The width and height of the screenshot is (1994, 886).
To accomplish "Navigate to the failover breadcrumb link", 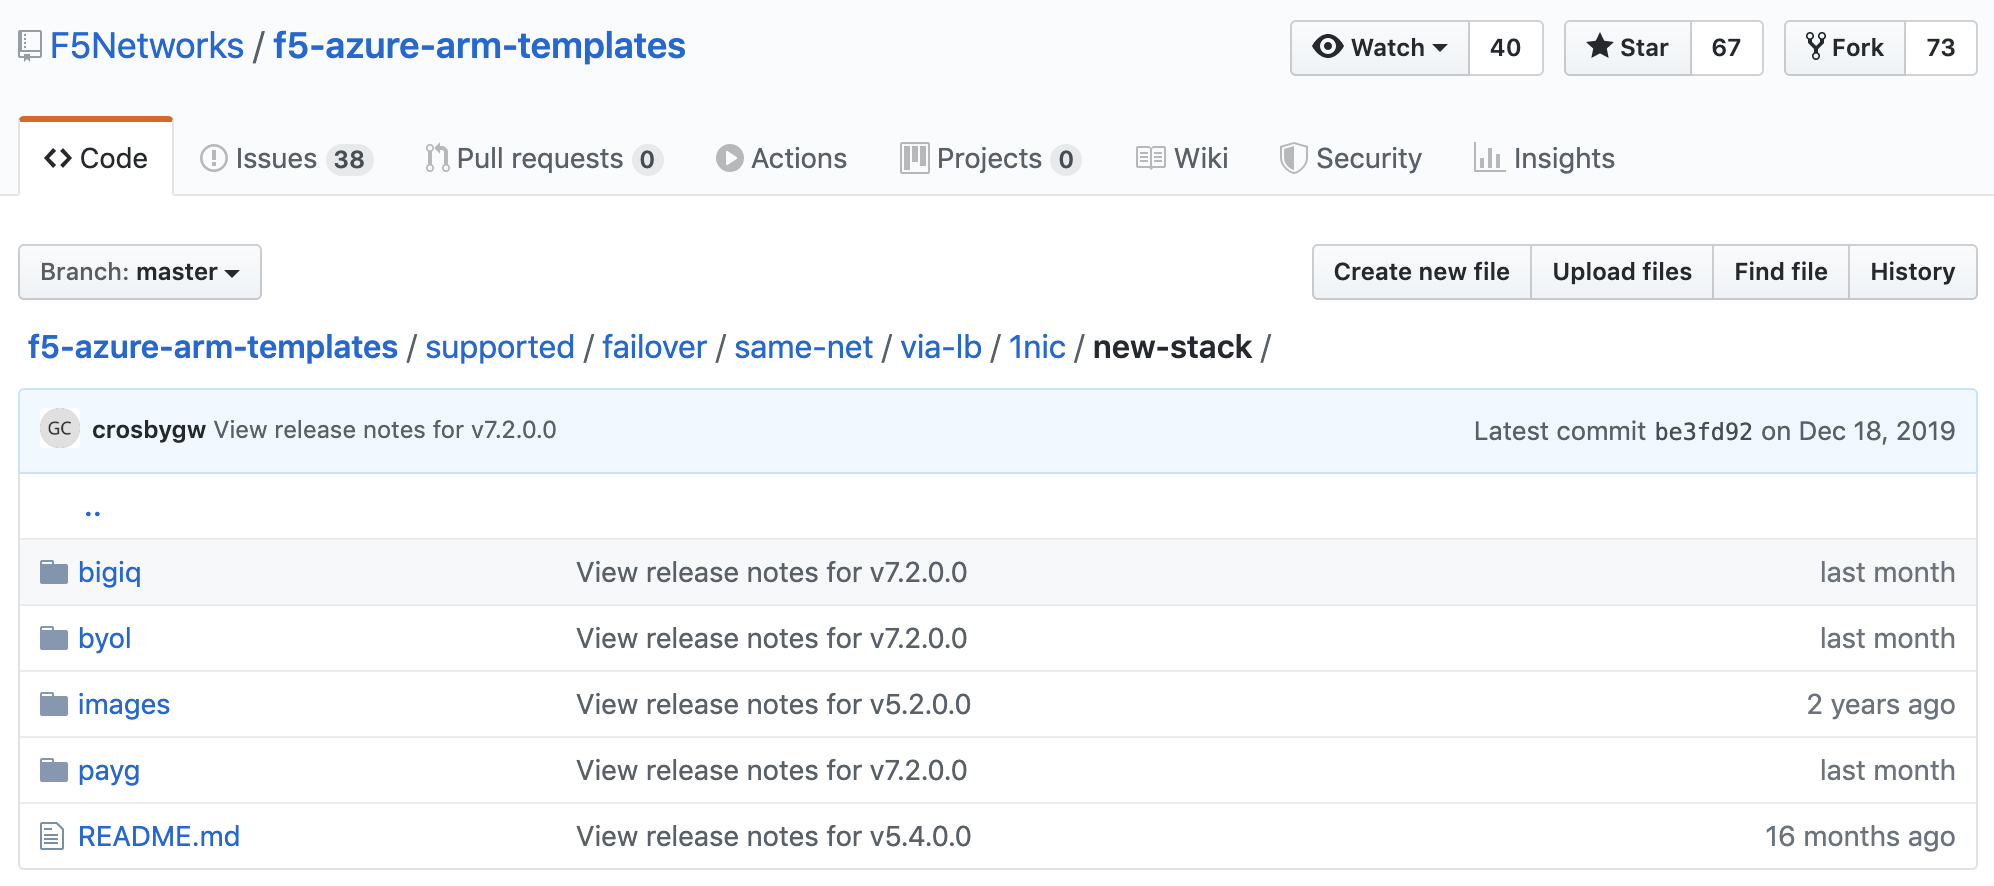I will [654, 347].
